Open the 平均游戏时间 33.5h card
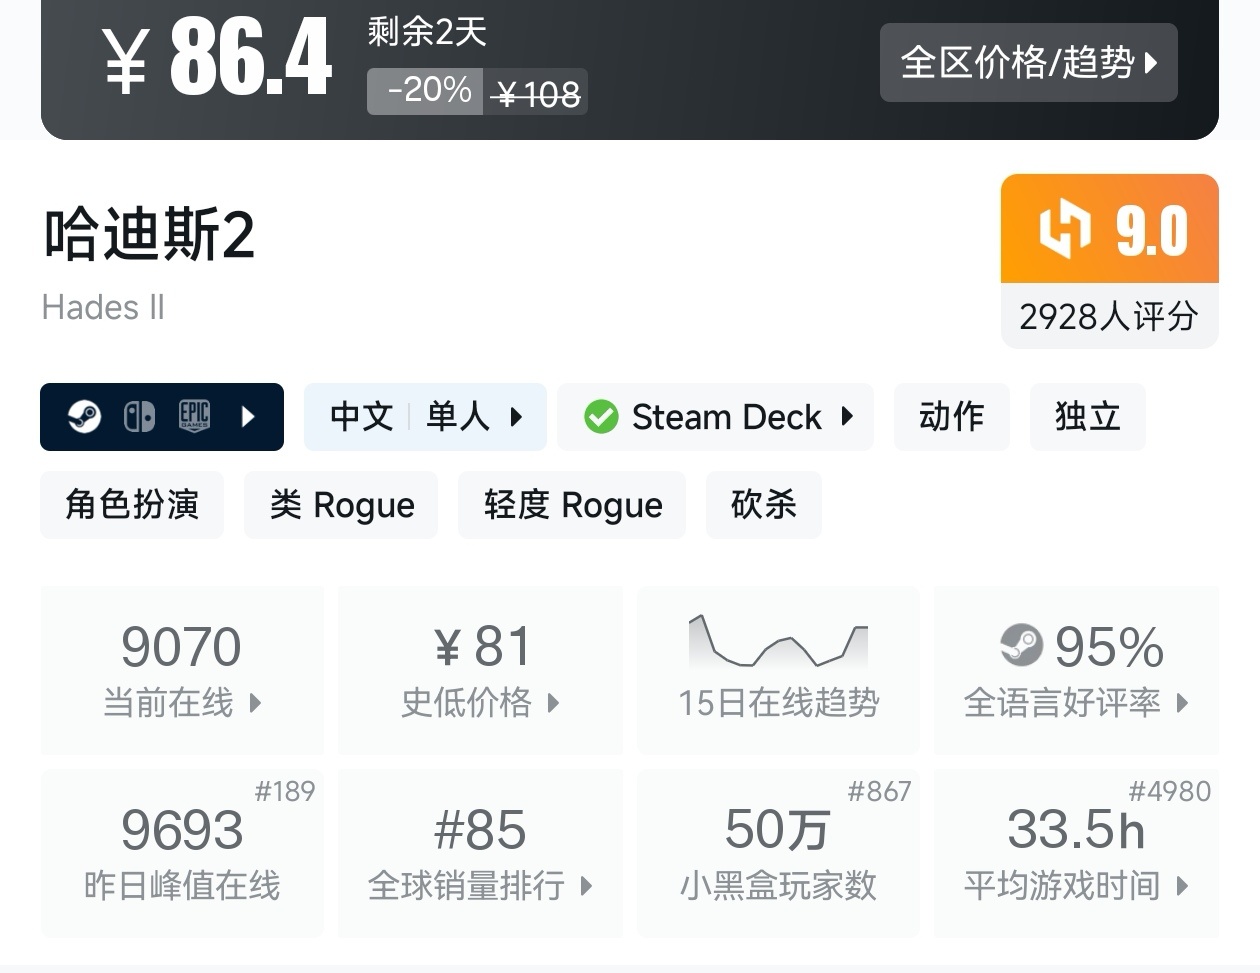The image size is (1260, 973). [1076, 853]
